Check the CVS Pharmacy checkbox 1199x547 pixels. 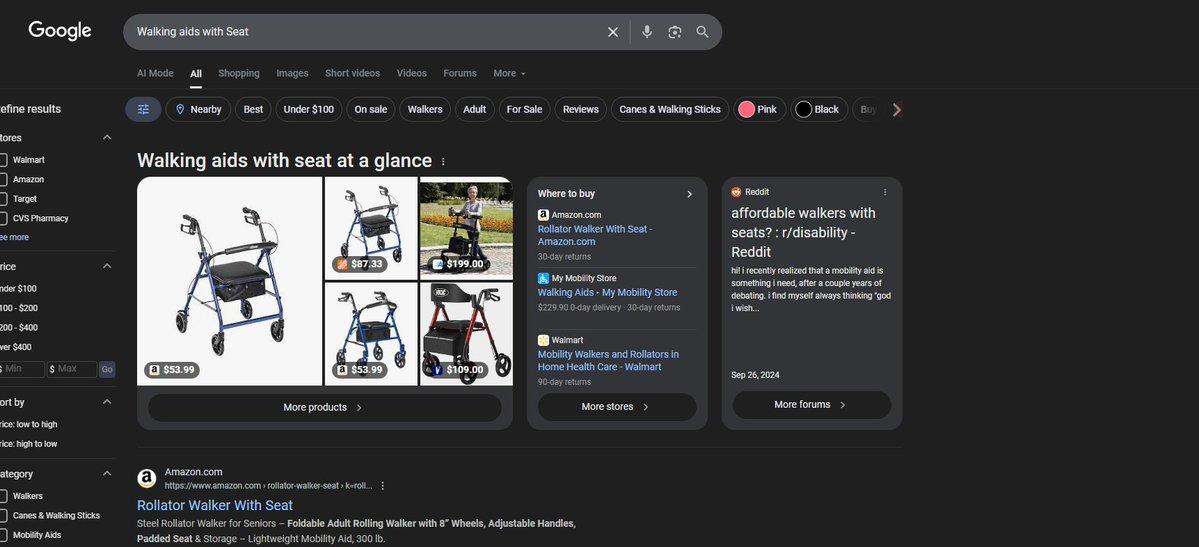(x=3, y=218)
